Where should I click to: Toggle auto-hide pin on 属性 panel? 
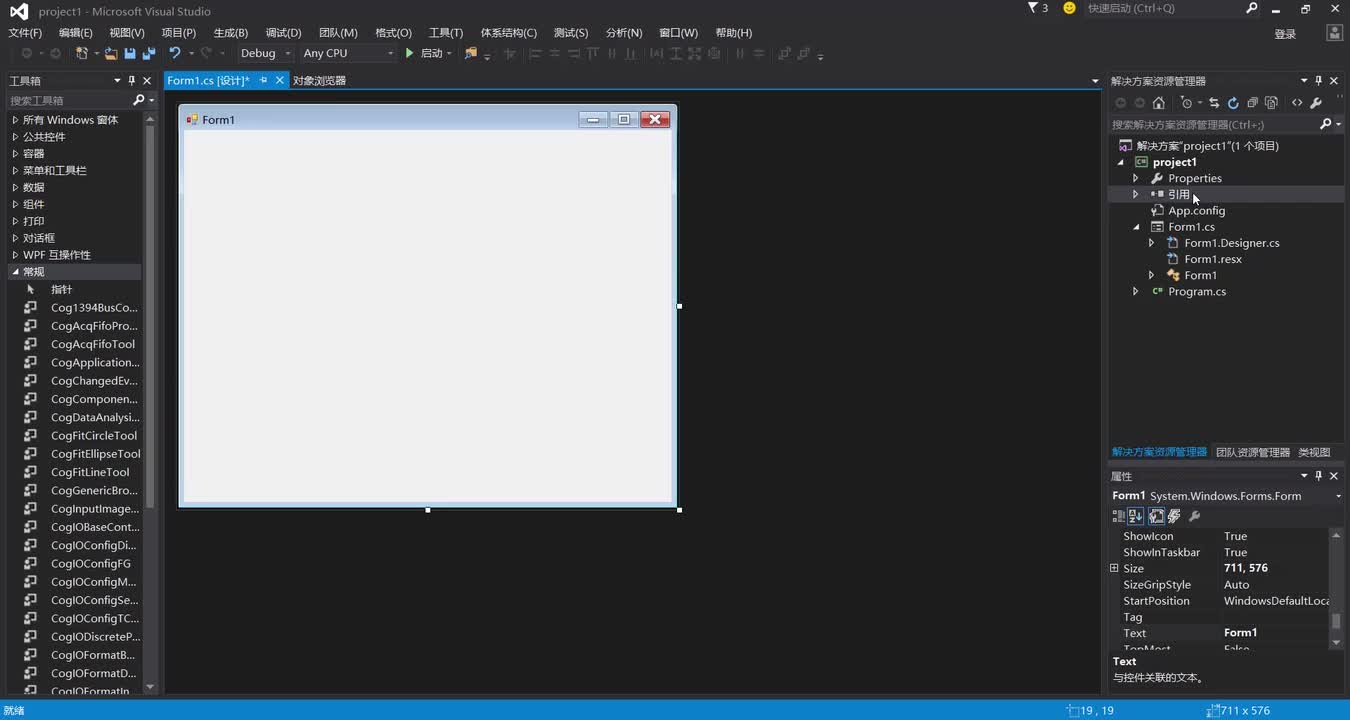point(1318,476)
